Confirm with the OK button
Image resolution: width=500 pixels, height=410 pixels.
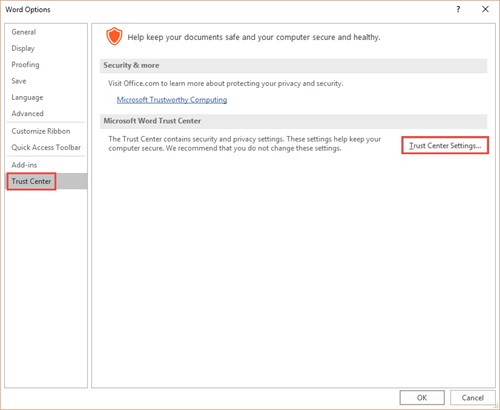(422, 397)
